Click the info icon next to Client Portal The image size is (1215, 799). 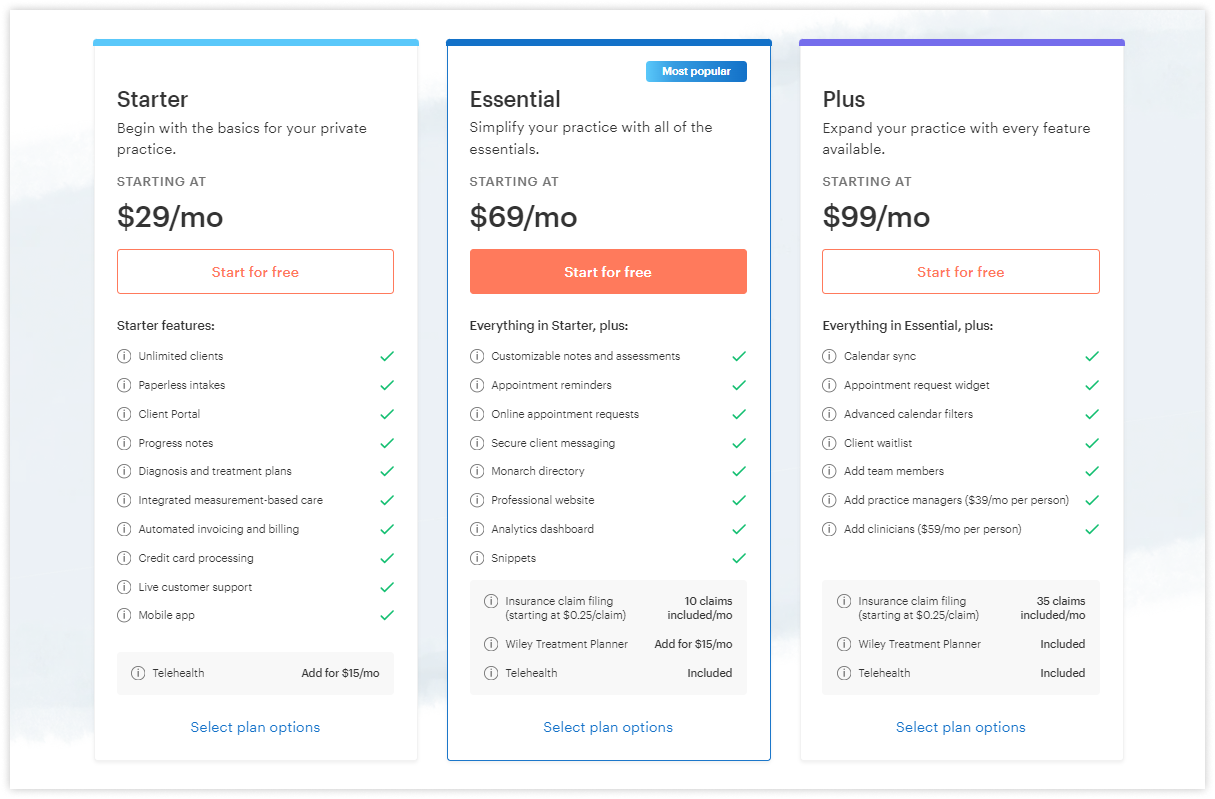[x=124, y=414]
